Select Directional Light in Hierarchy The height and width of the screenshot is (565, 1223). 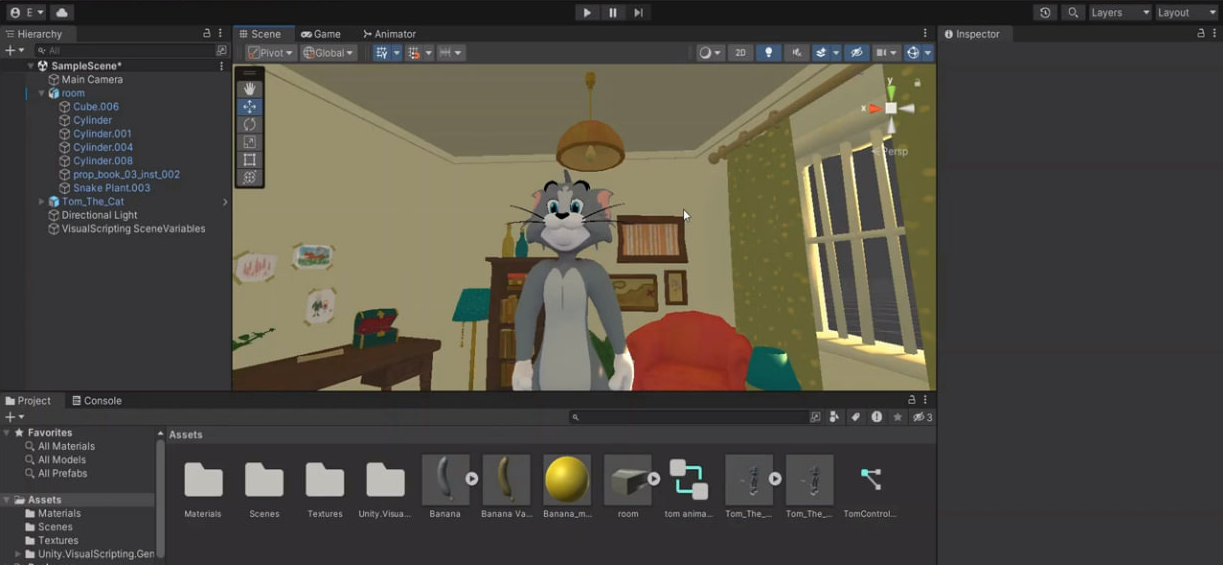(99, 215)
